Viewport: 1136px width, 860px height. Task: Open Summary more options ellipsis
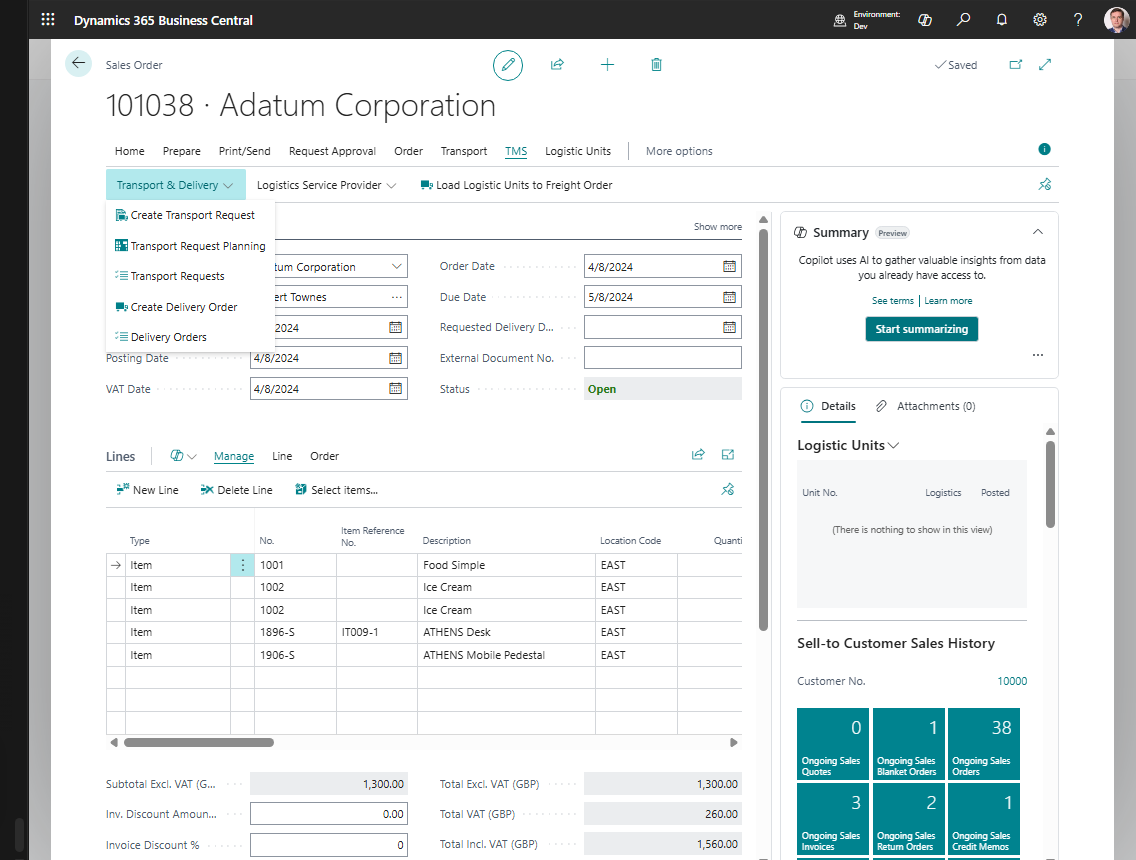click(1037, 355)
